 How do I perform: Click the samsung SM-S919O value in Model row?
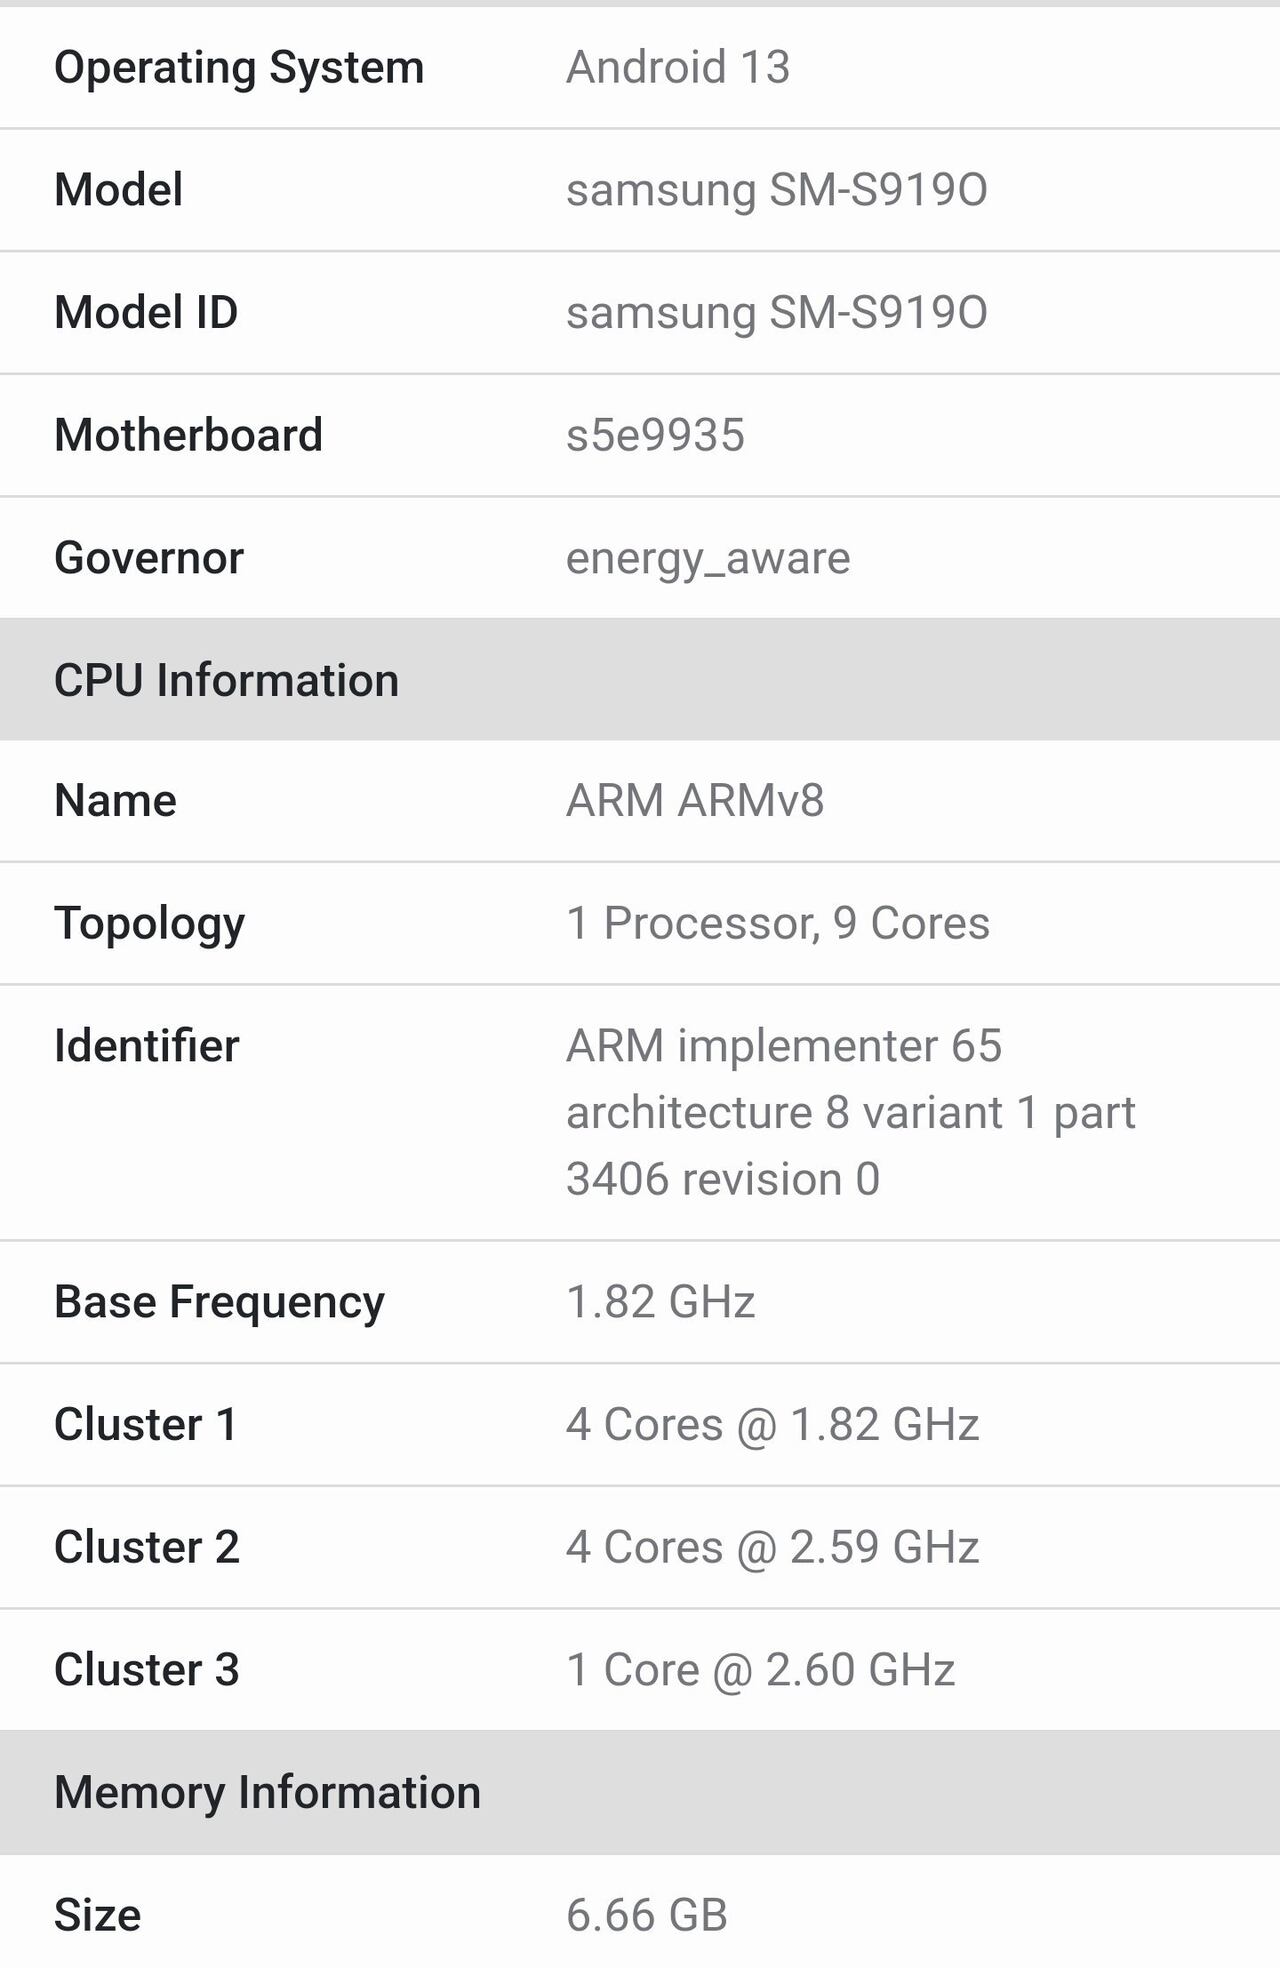tap(776, 190)
